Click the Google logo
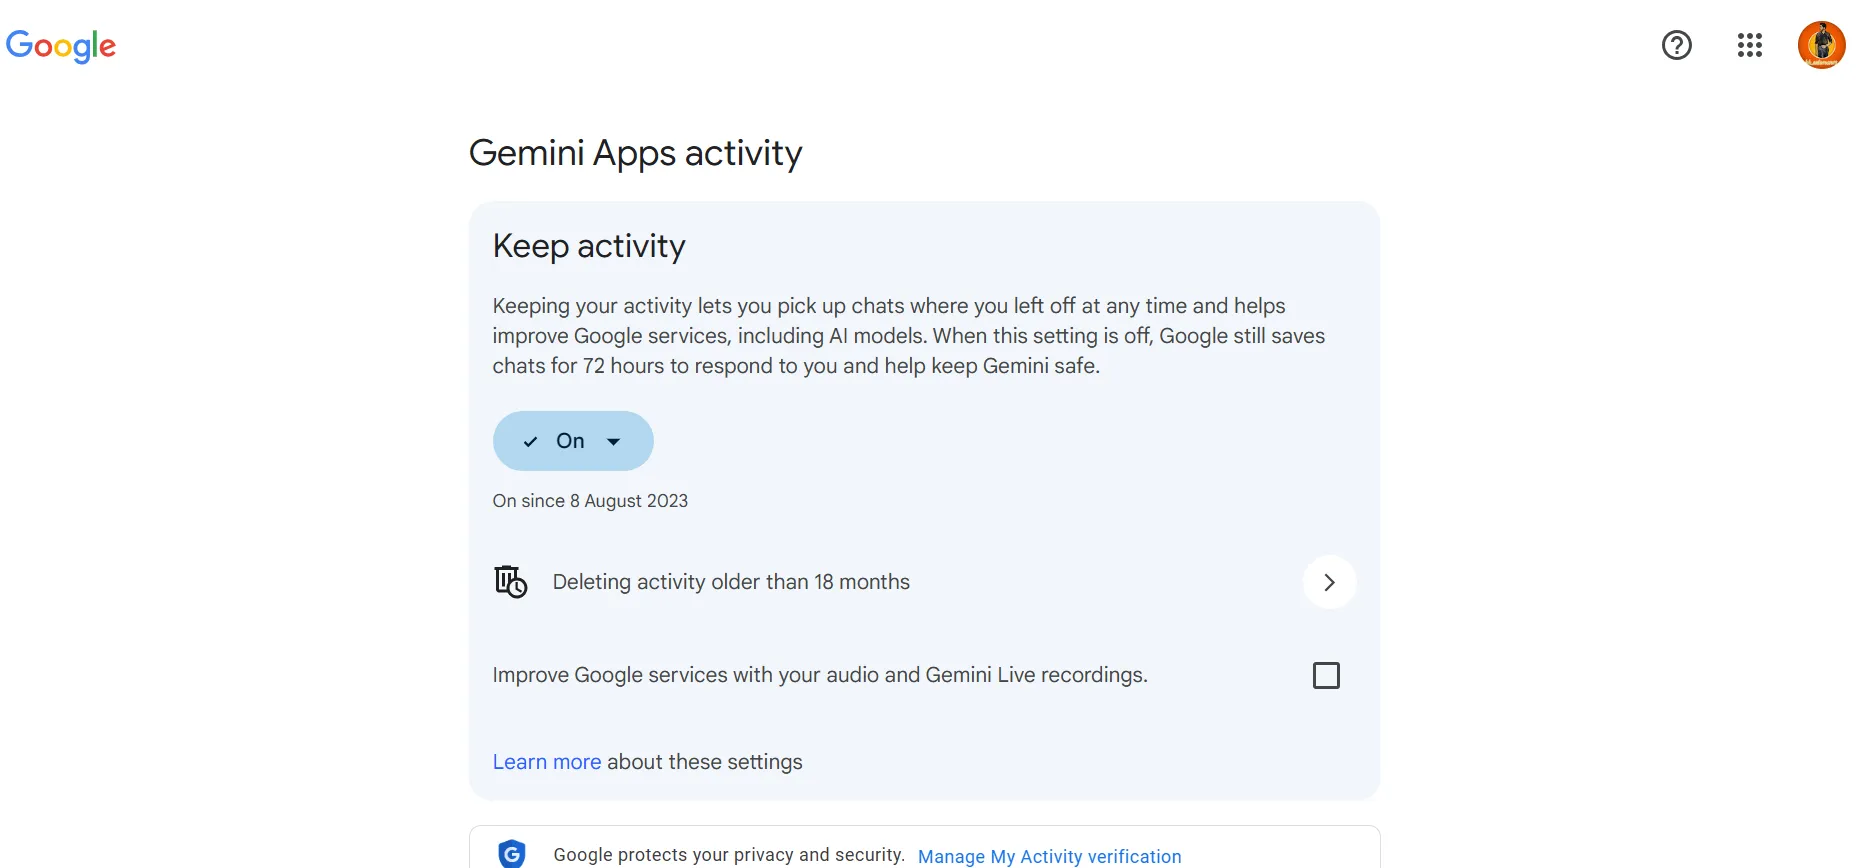Viewport: 1860px width, 868px height. (61, 46)
